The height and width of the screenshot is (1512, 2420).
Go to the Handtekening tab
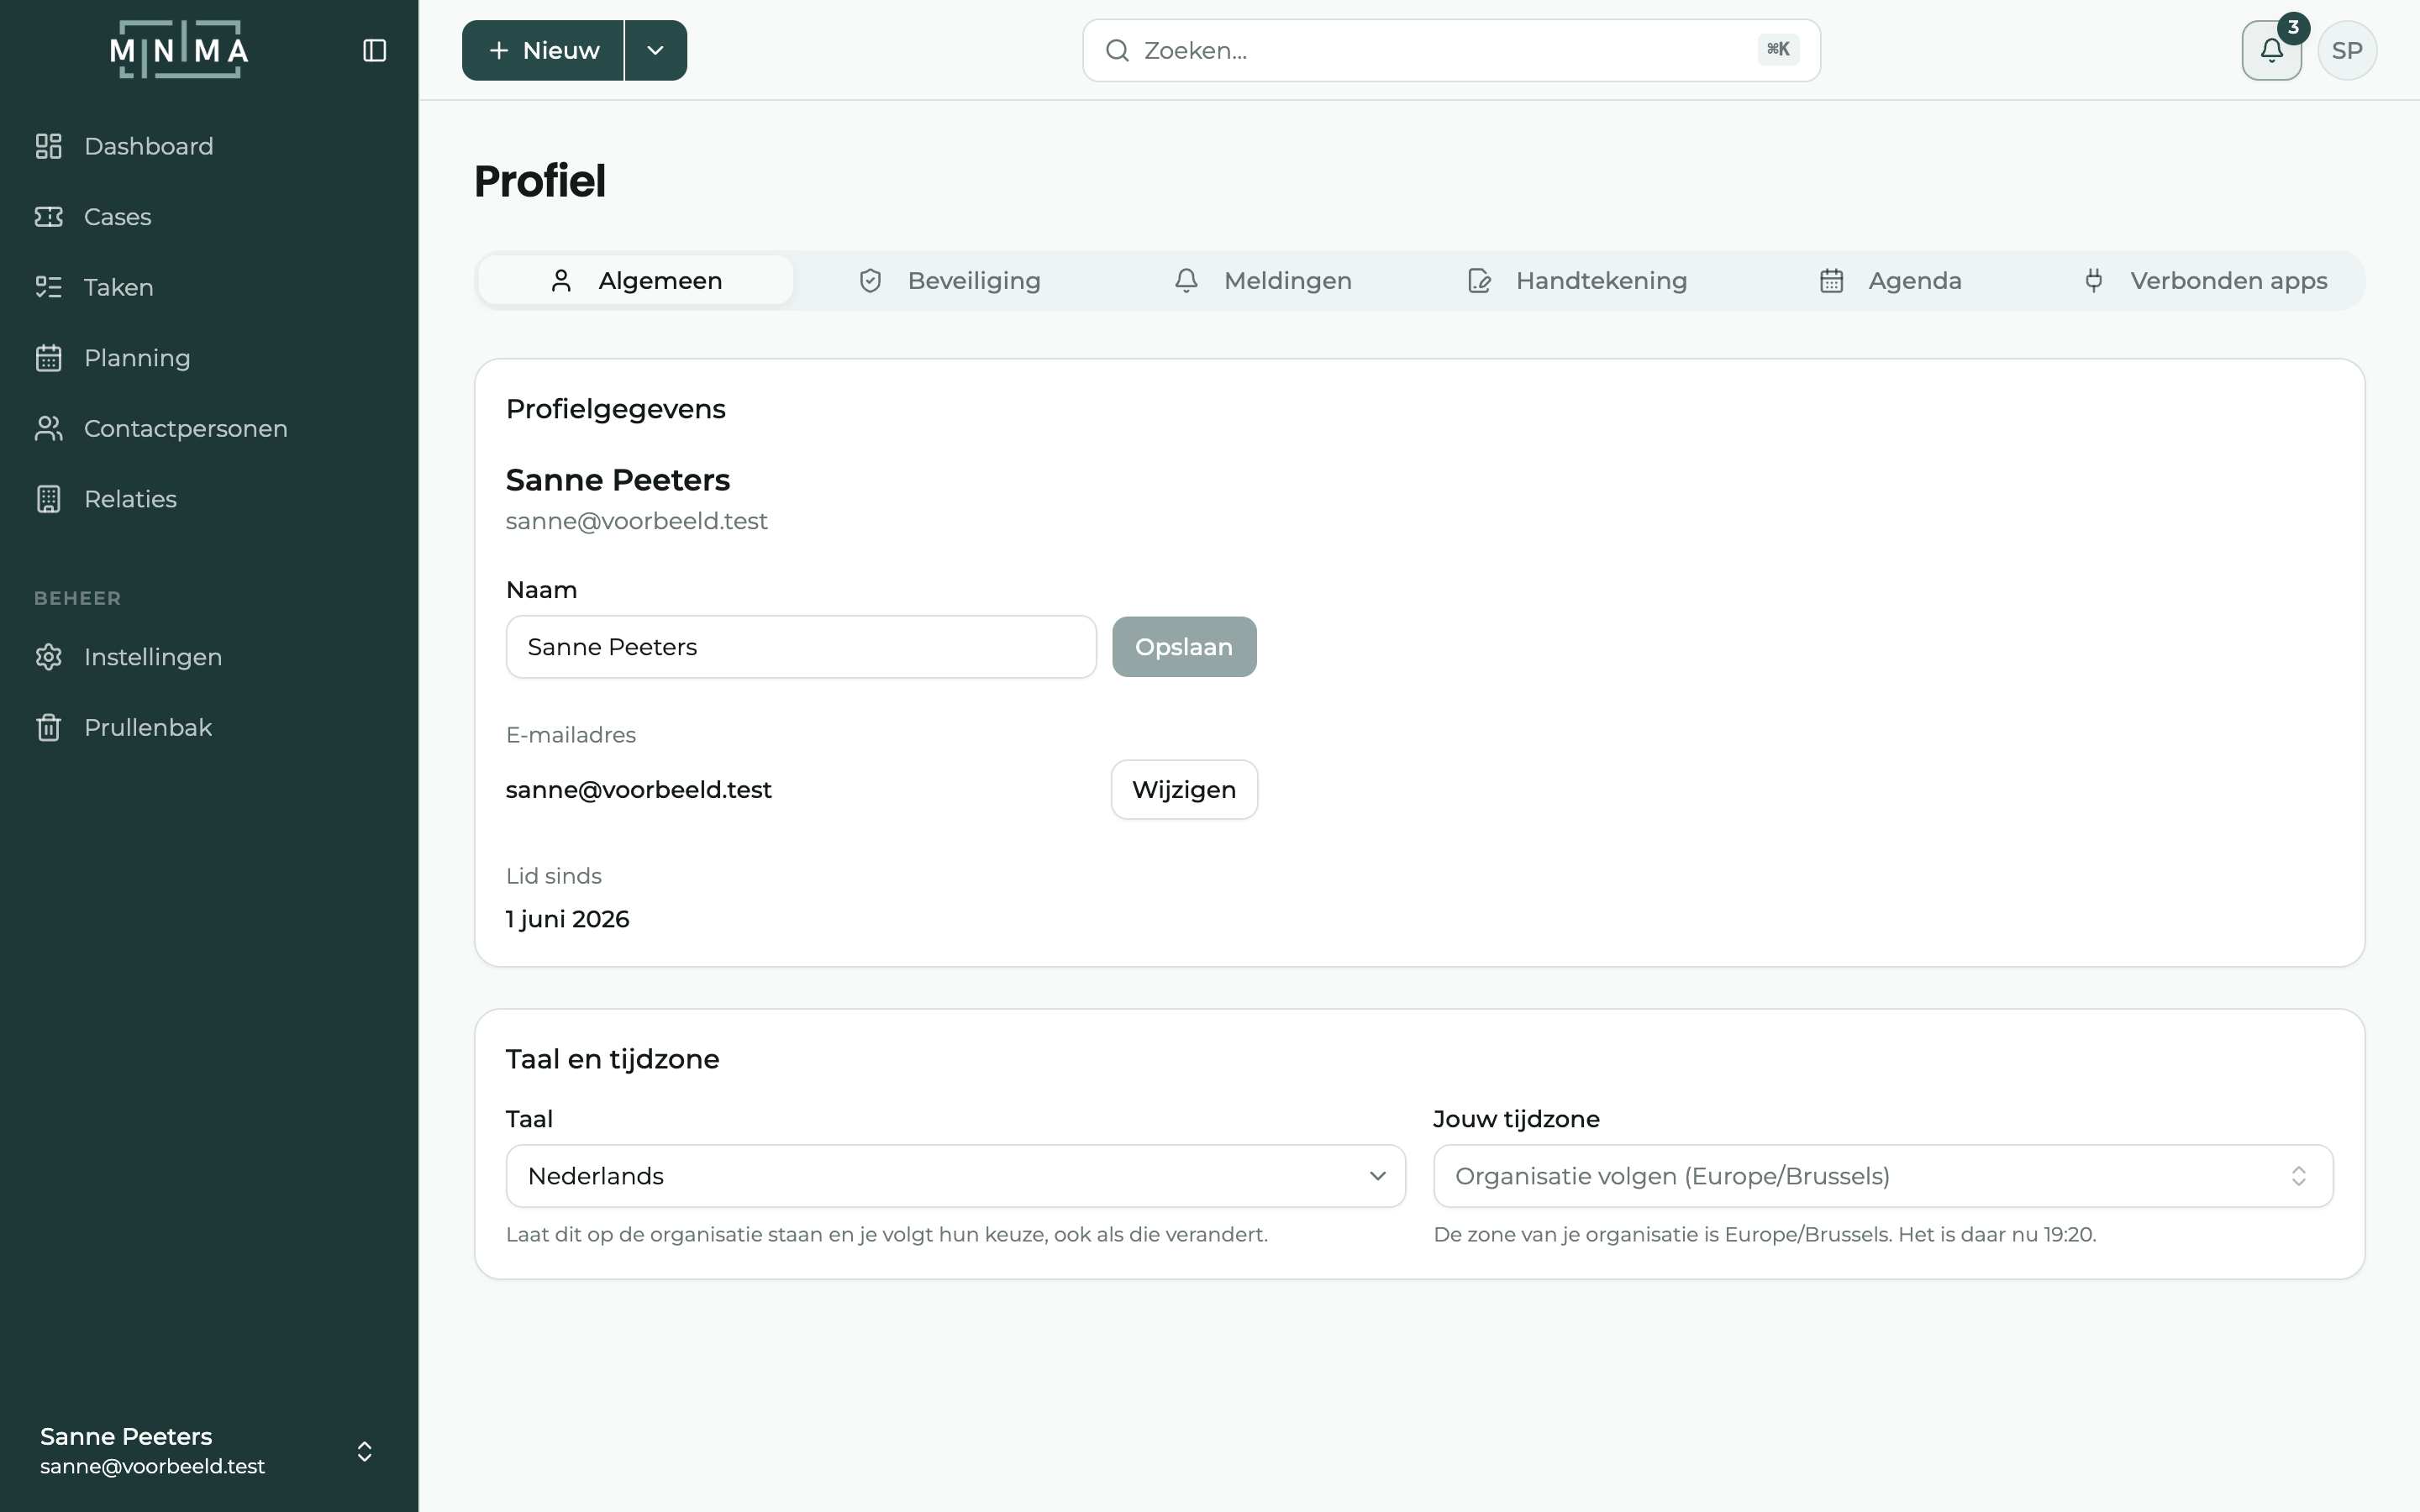click(x=1577, y=281)
